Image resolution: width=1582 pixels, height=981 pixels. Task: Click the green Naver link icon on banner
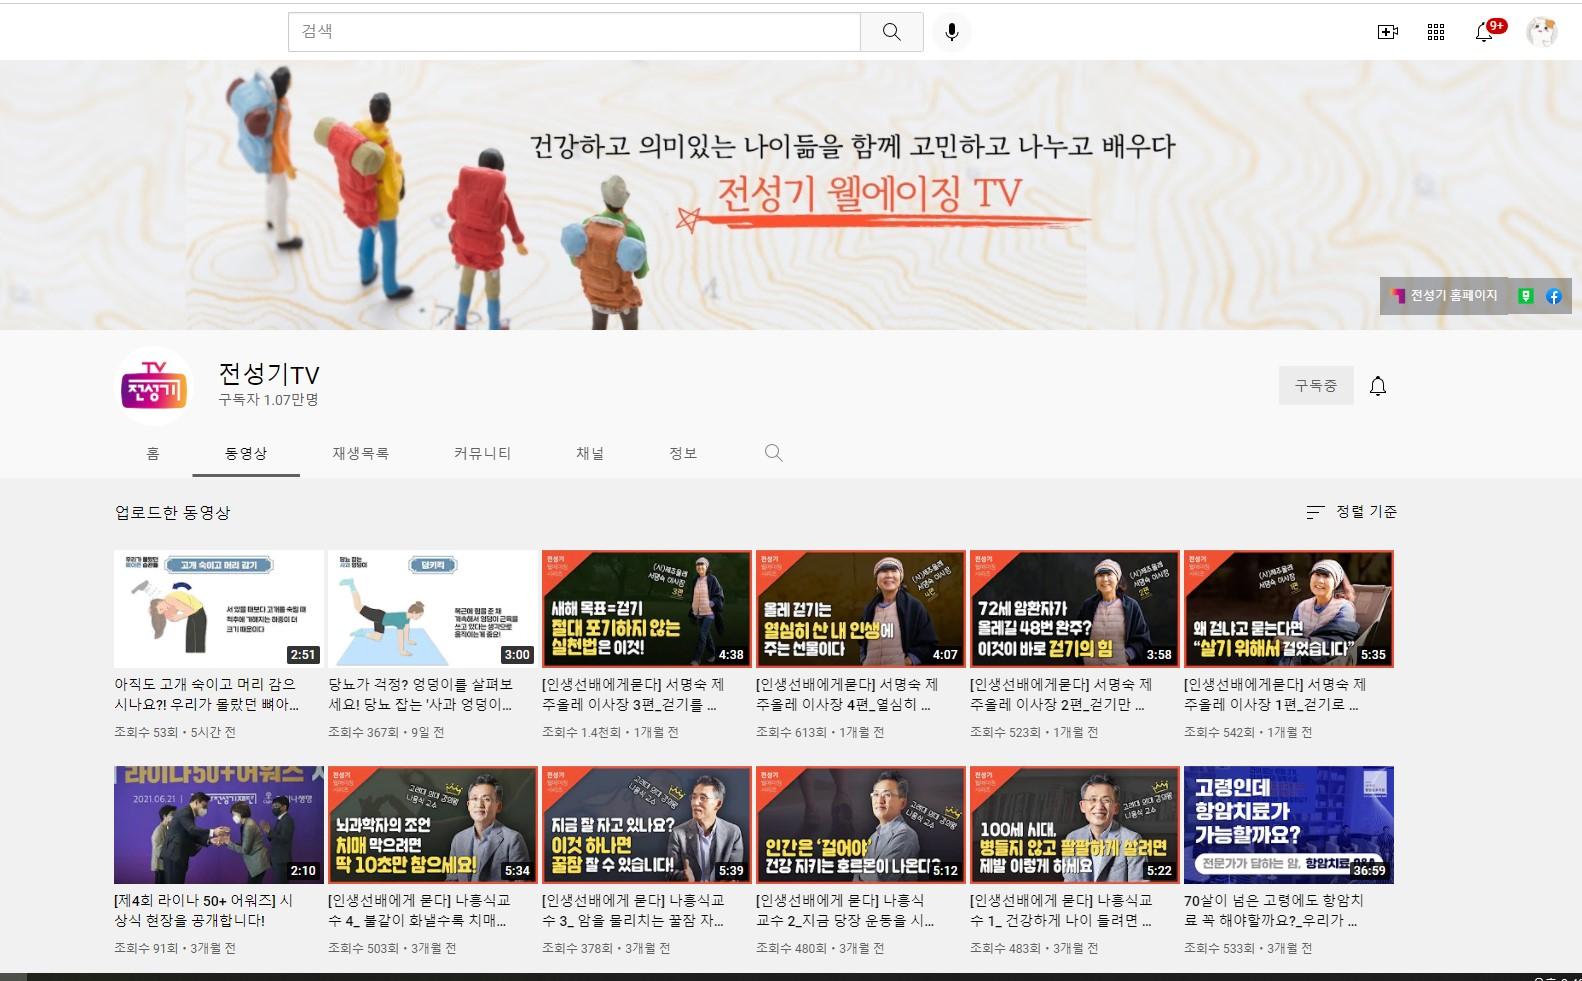[1526, 296]
